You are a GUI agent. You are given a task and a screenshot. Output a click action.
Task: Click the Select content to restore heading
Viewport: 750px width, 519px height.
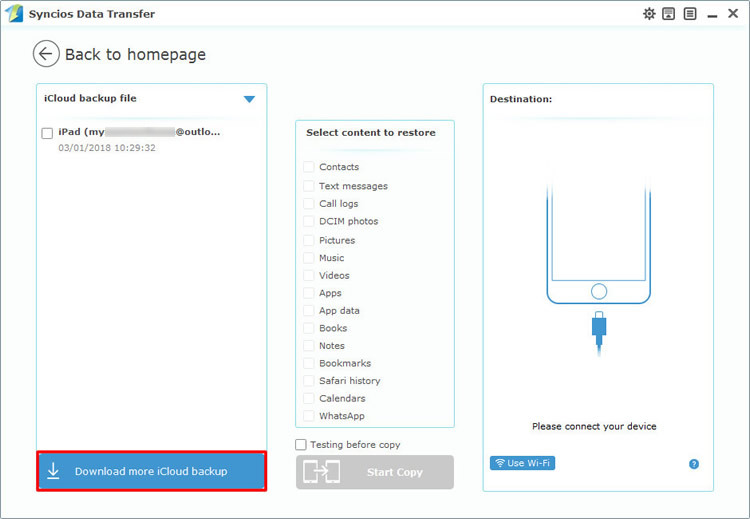click(371, 133)
